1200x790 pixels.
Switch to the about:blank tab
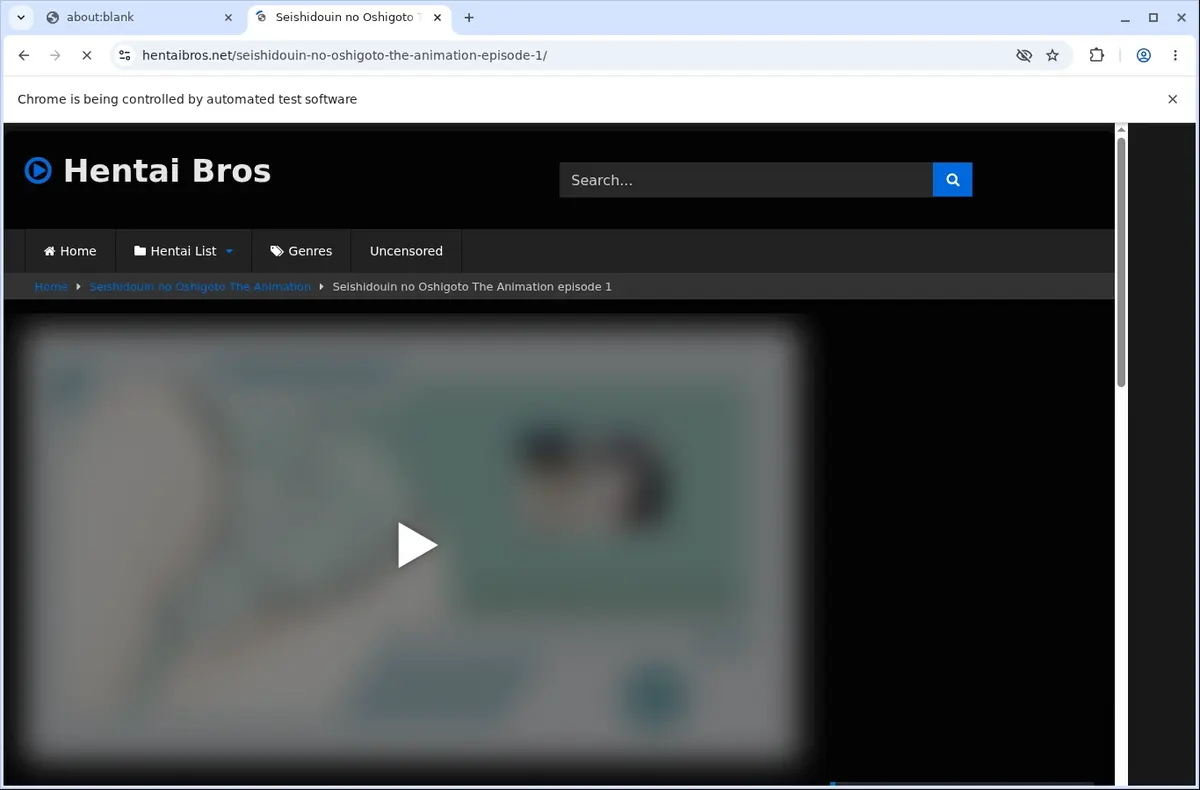point(139,17)
